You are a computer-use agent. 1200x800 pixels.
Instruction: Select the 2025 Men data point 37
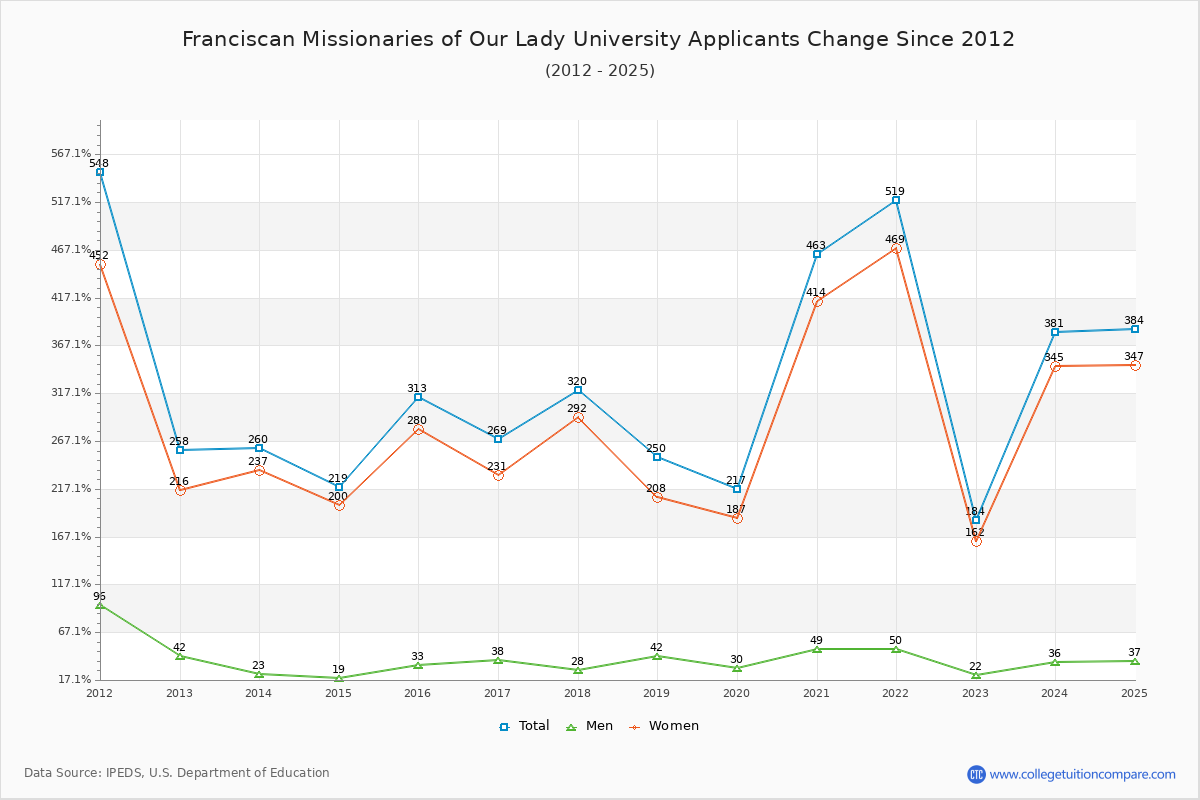(x=1135, y=661)
